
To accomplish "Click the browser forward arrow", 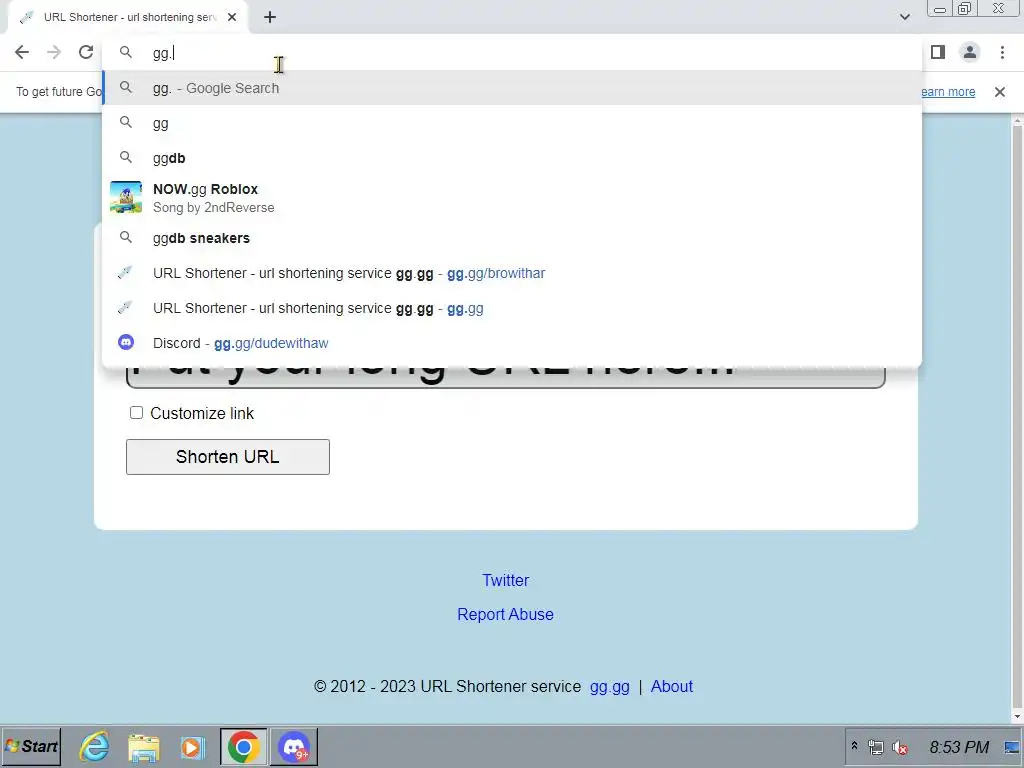I will coord(54,52).
